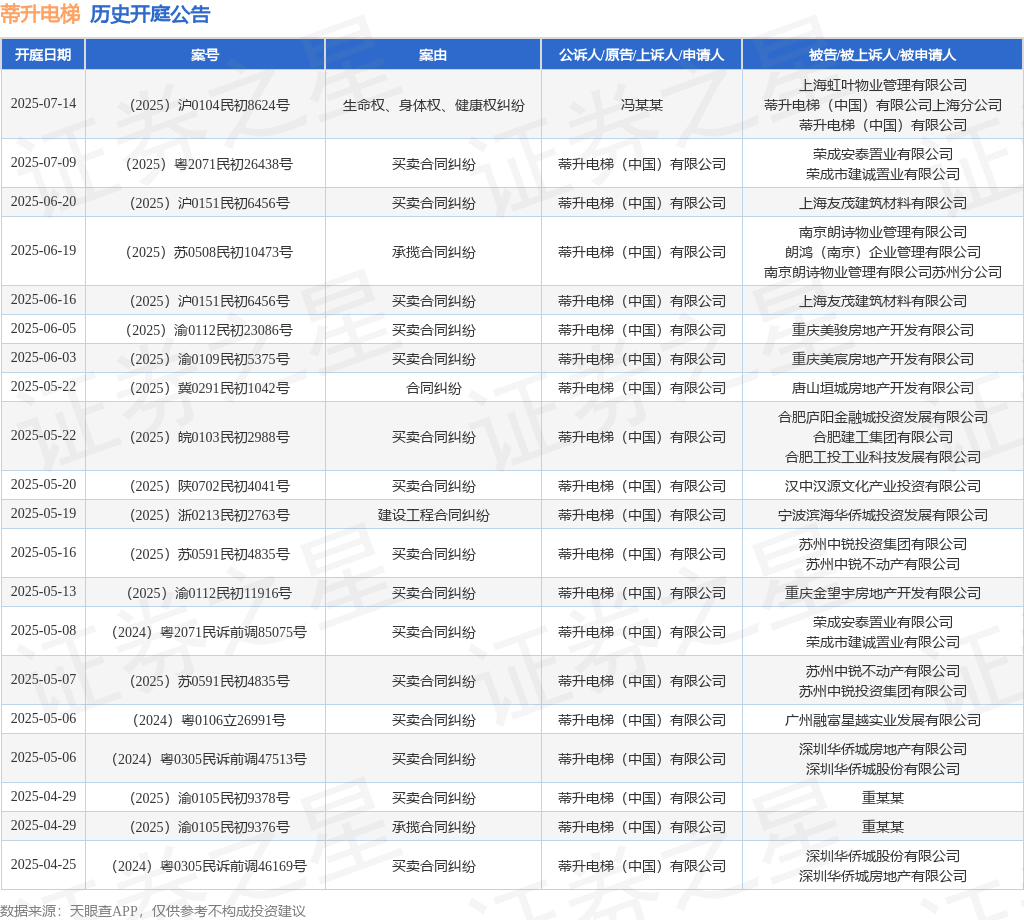The image size is (1024, 920).
Task: Click defendant 重庆美骏房地产开发有限公司
Action: pos(883,330)
